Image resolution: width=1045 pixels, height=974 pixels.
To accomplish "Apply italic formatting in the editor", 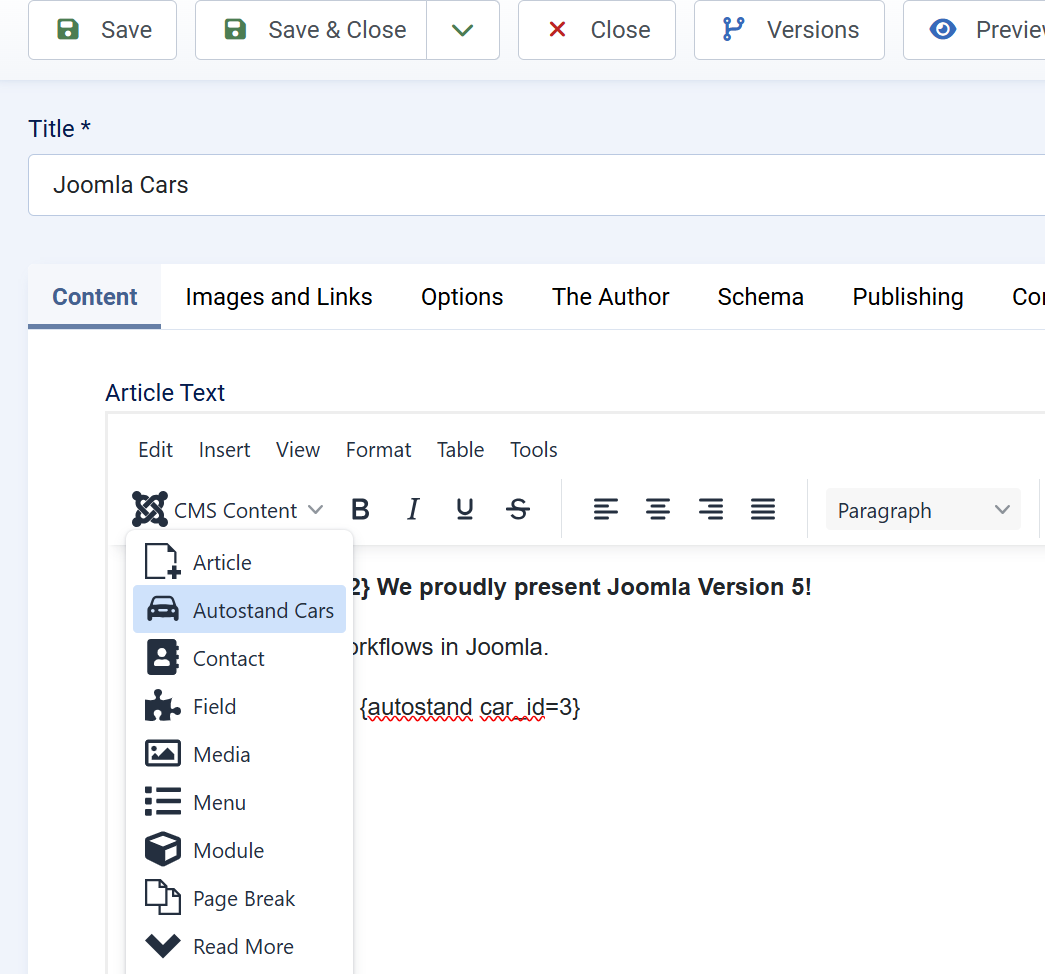I will (413, 510).
